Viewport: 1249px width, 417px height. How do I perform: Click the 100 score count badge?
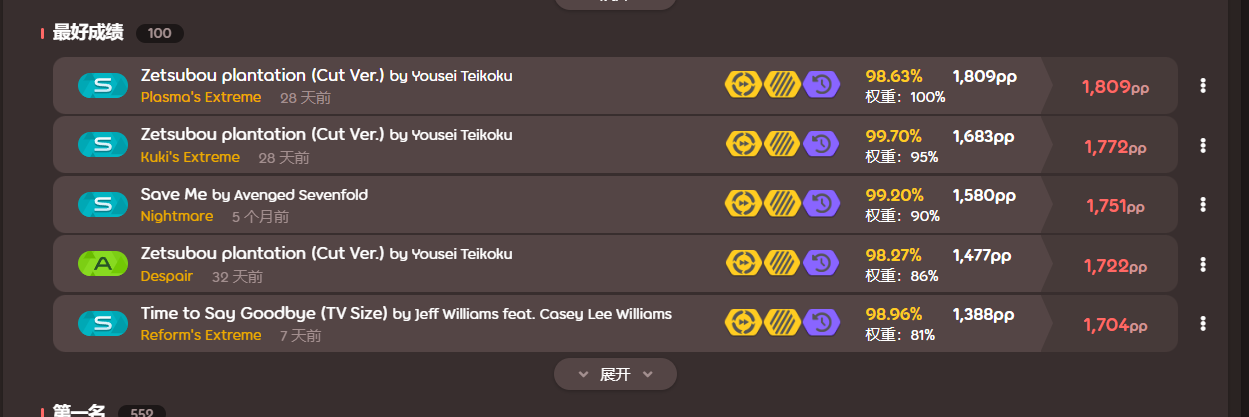pyautogui.click(x=159, y=33)
